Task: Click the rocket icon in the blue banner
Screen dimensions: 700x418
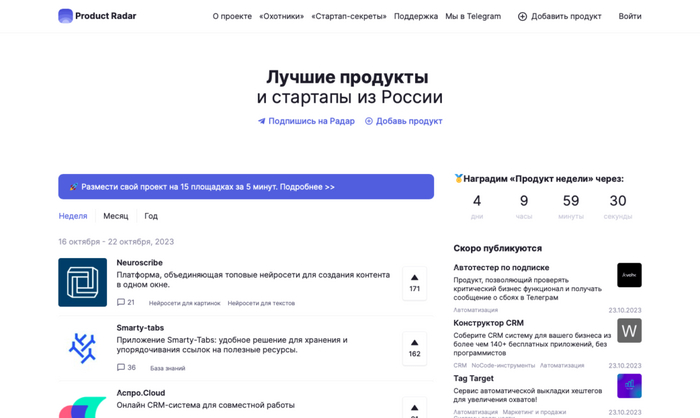Action: (74, 187)
